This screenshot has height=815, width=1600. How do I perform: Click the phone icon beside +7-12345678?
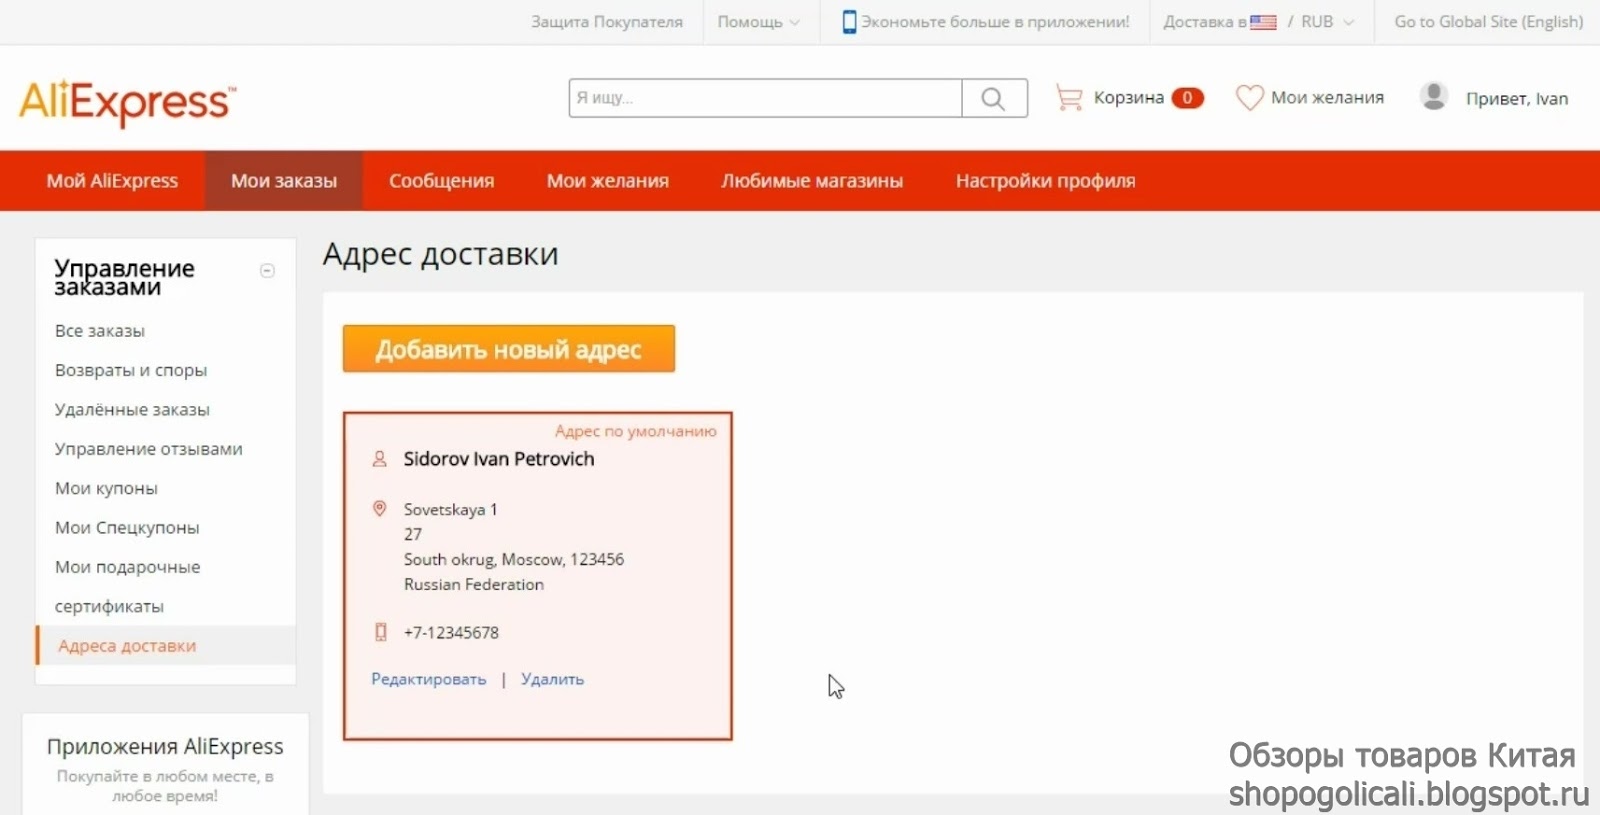[380, 632]
